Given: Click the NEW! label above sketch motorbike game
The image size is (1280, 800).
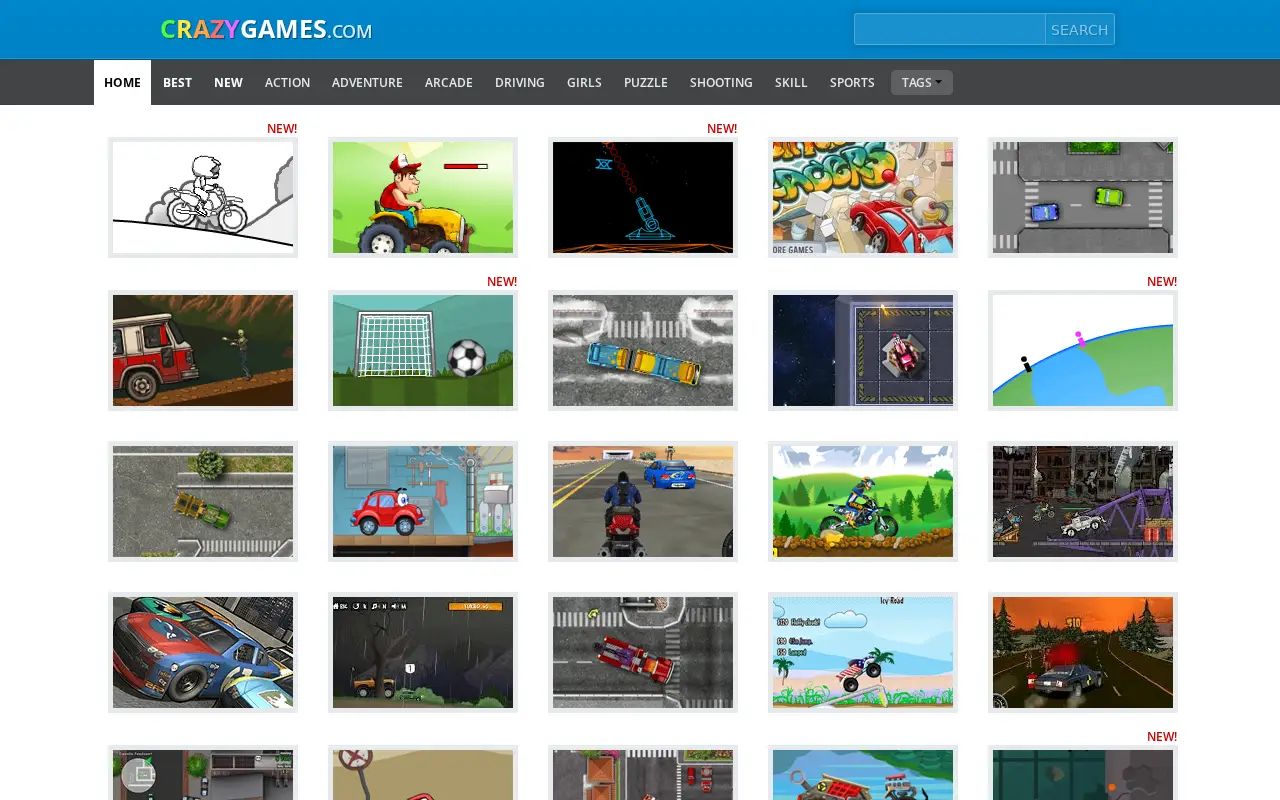Looking at the screenshot, I should click(282, 129).
